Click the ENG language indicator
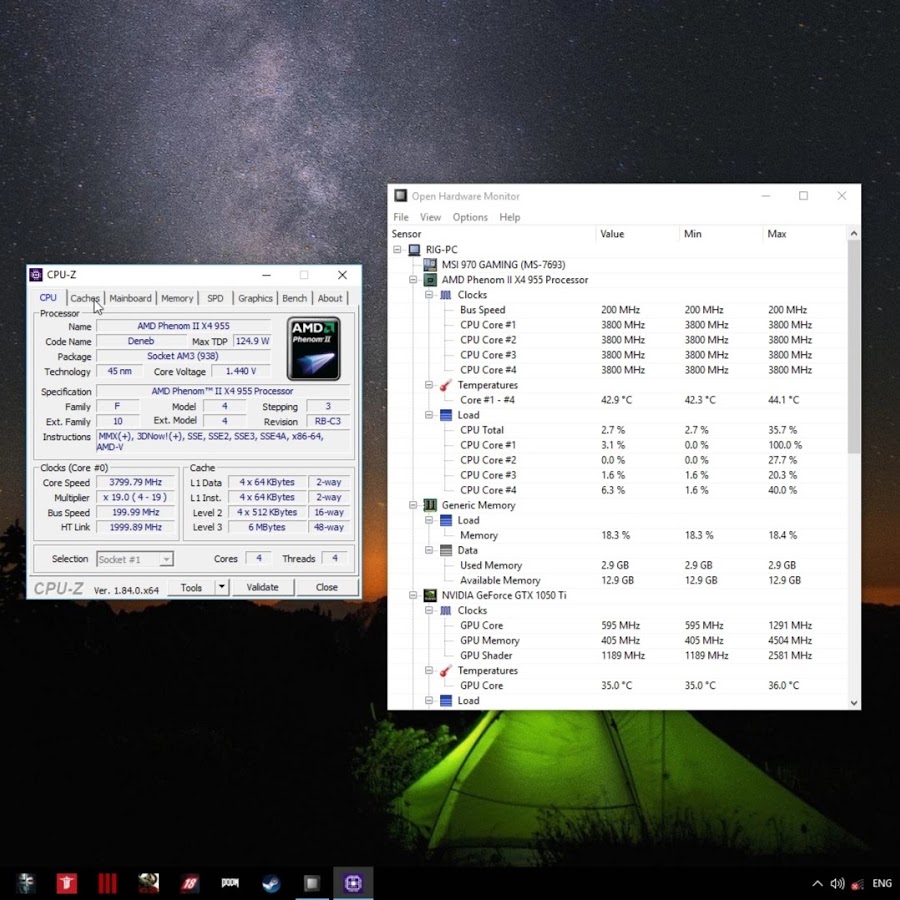This screenshot has height=900, width=900. tap(882, 883)
